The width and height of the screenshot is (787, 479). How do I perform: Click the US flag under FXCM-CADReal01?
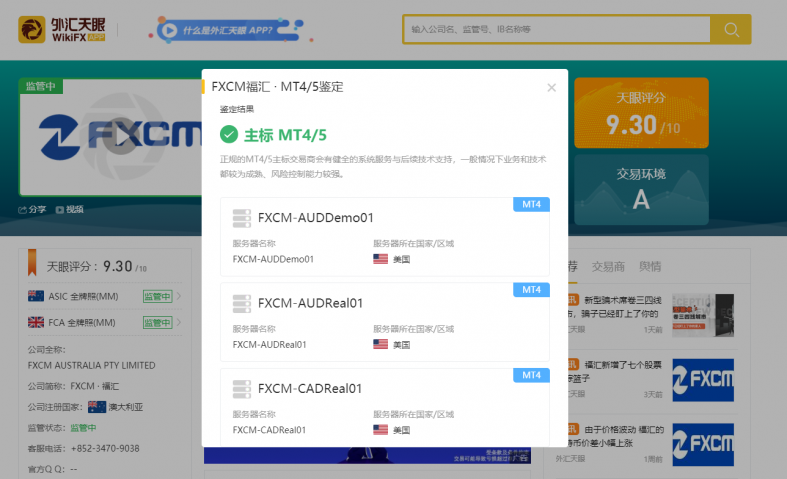click(380, 430)
